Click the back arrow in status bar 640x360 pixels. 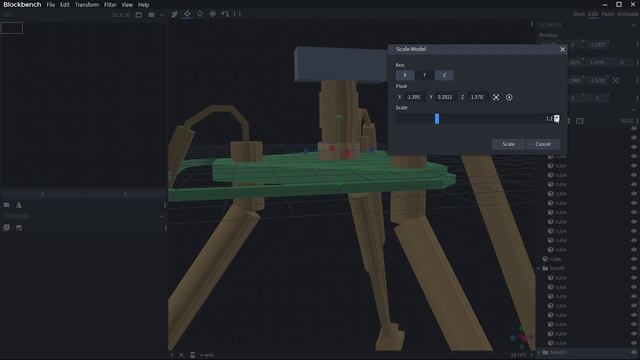(x=172, y=355)
